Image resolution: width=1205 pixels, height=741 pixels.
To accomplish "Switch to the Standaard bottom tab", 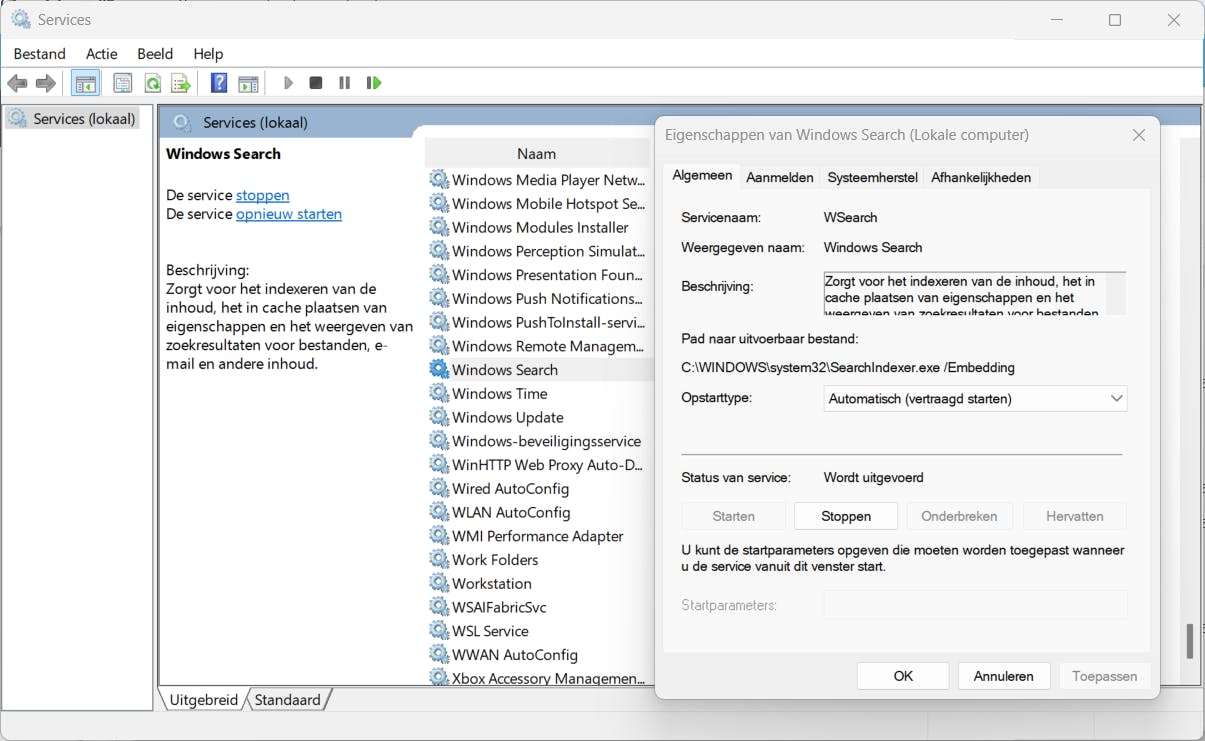I will click(x=288, y=700).
